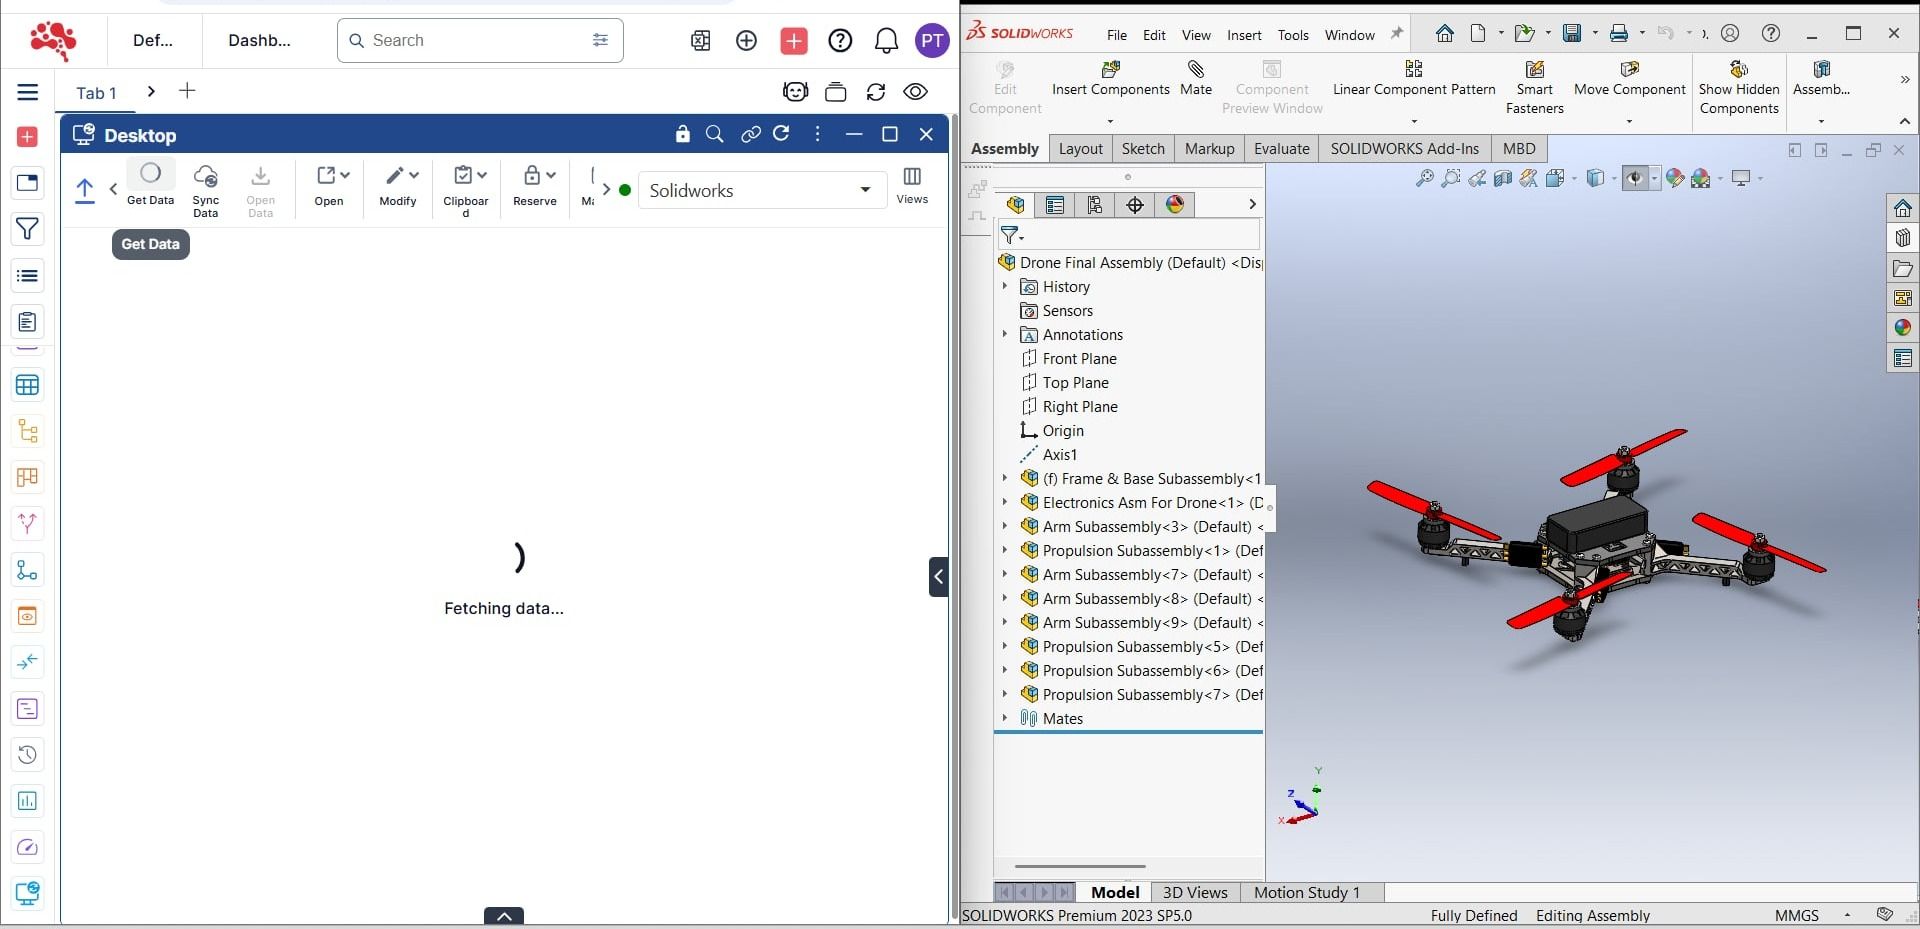Expand the Mates folder in feature tree
Image resolution: width=1920 pixels, height=929 pixels.
tap(1005, 719)
